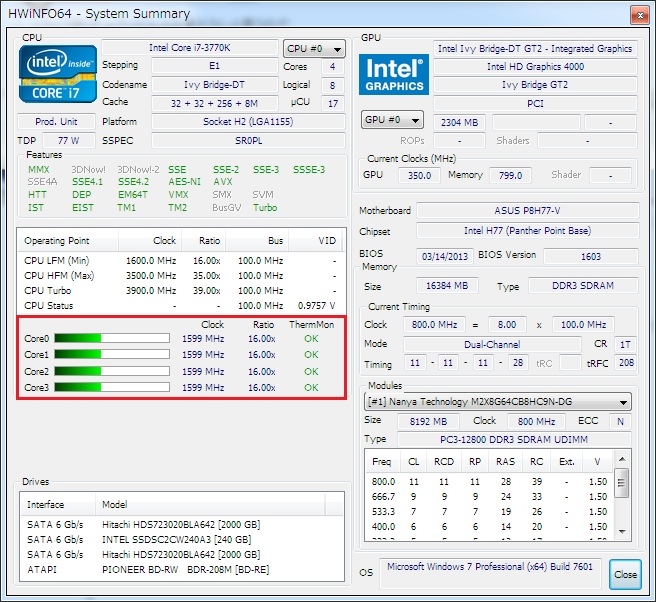The image size is (656, 602).
Task: Click the SSE4.2 feature label
Action: [133, 182]
